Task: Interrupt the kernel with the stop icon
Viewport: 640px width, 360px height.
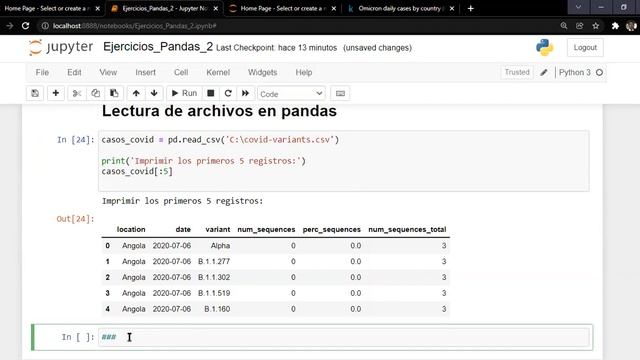Action: tap(211, 93)
